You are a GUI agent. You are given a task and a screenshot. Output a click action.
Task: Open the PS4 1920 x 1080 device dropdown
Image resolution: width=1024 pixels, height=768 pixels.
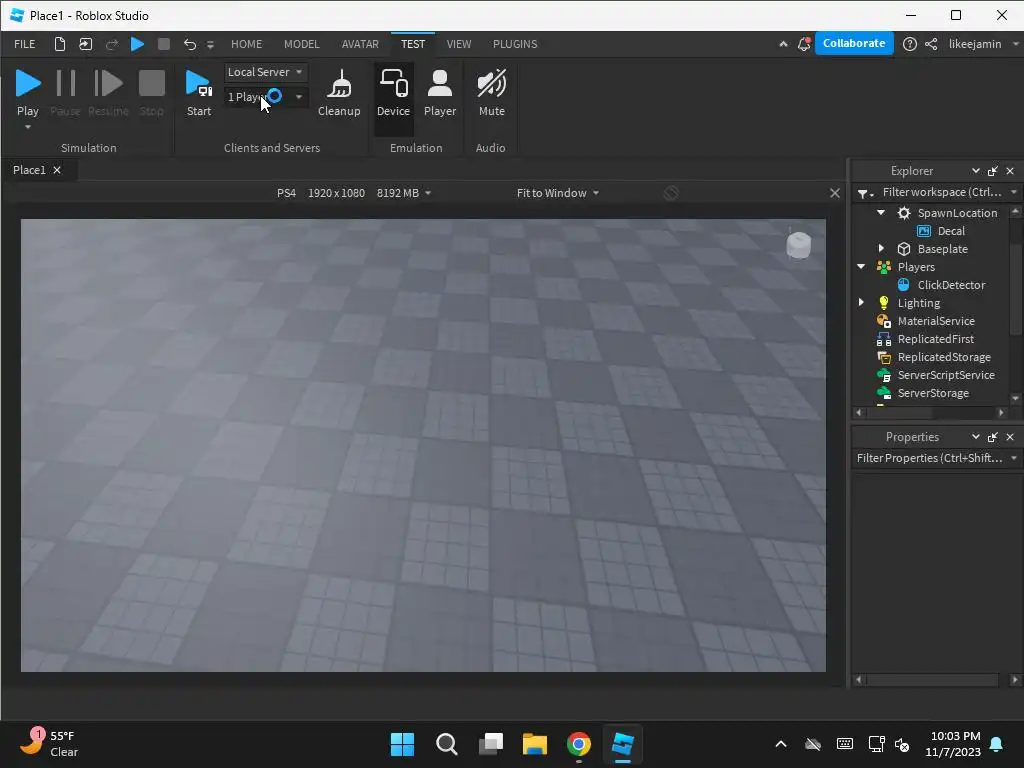pyautogui.click(x=353, y=193)
